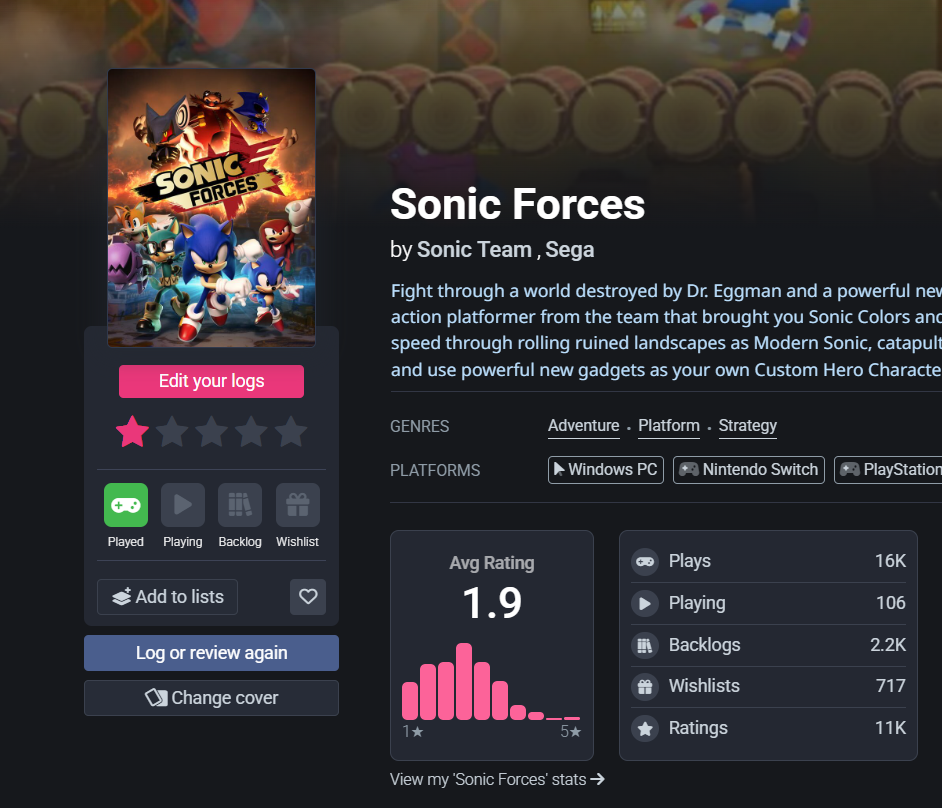The image size is (942, 808).
Task: Rate the game three stars
Action: point(211,432)
